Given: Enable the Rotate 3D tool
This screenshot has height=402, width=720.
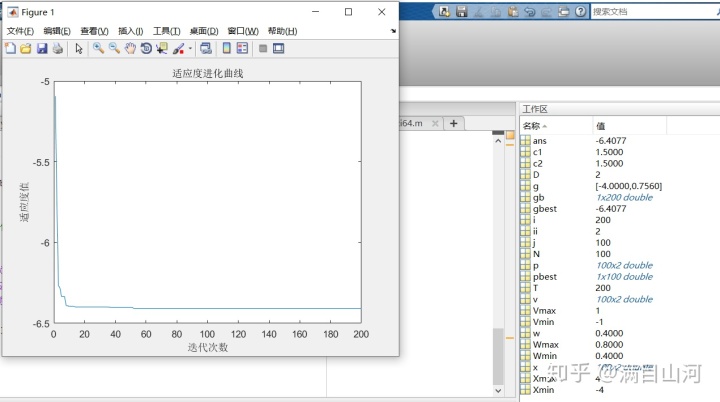Looking at the screenshot, I should click(146, 48).
